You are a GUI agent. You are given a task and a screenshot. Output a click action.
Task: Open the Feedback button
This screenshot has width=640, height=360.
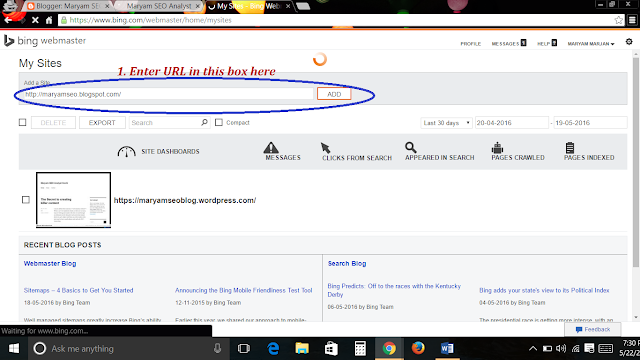click(593, 329)
